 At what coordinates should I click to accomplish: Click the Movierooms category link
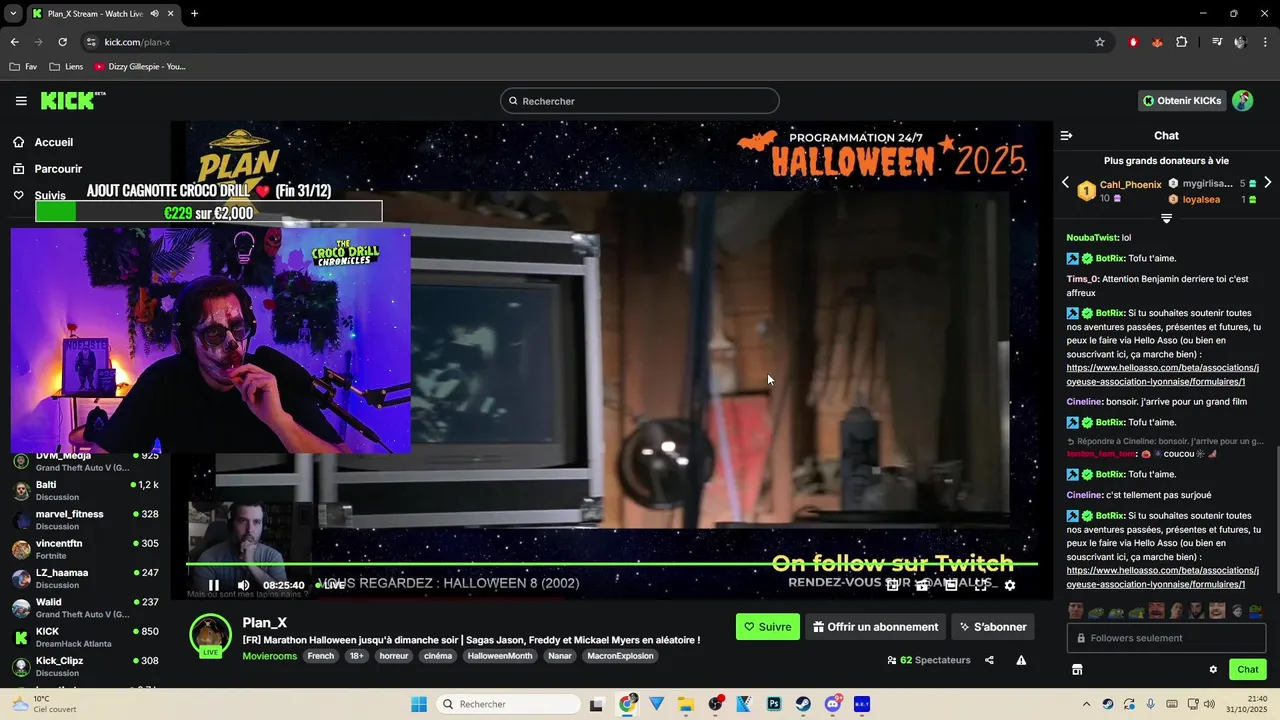(270, 656)
